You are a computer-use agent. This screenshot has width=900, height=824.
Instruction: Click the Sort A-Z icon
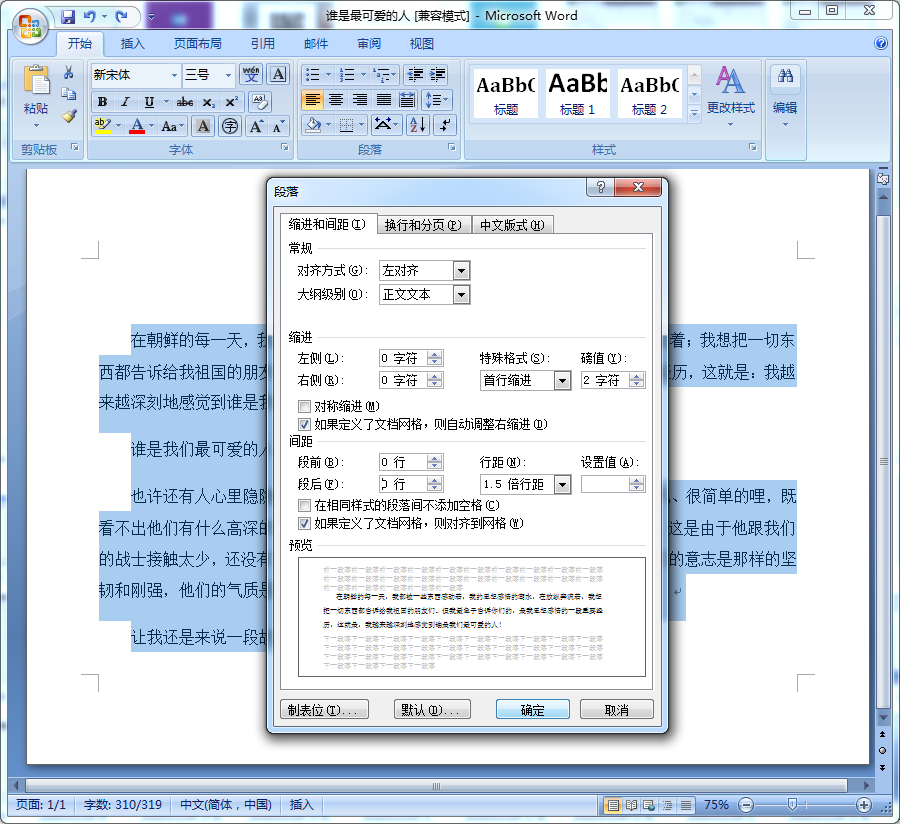pyautogui.click(x=417, y=125)
